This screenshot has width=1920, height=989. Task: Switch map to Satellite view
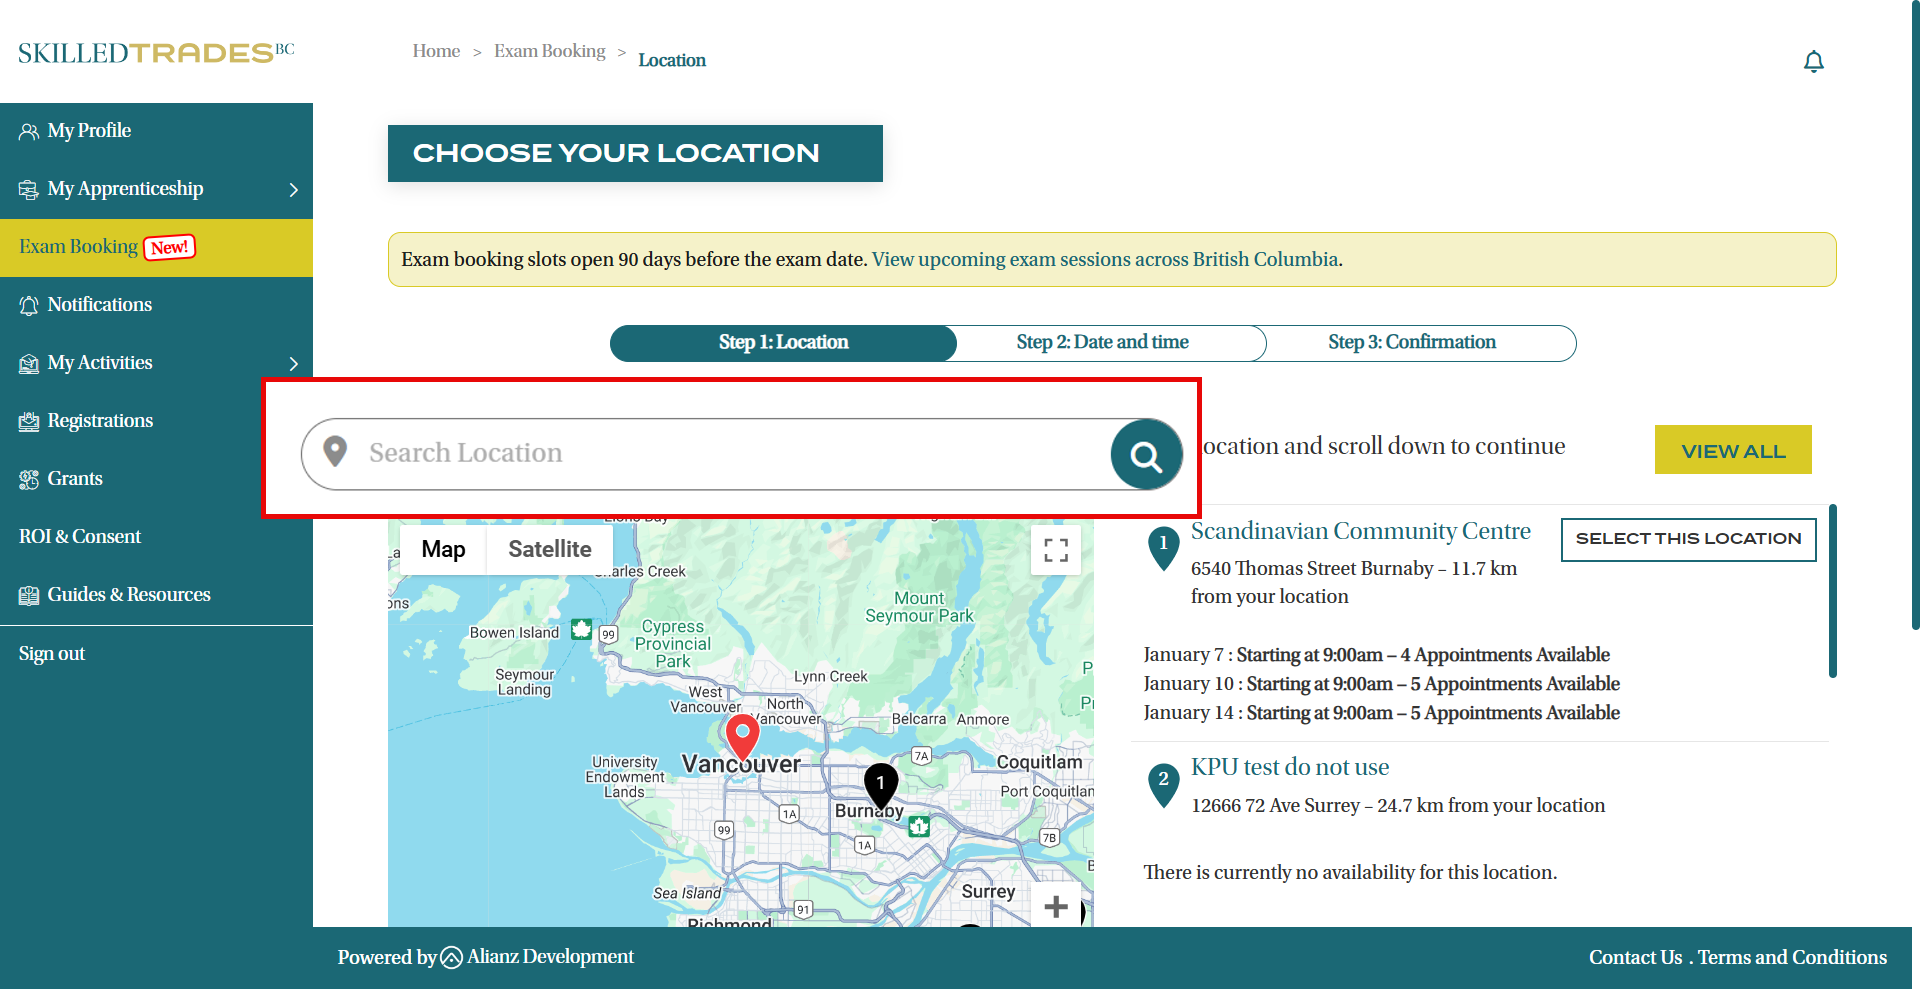tap(549, 549)
